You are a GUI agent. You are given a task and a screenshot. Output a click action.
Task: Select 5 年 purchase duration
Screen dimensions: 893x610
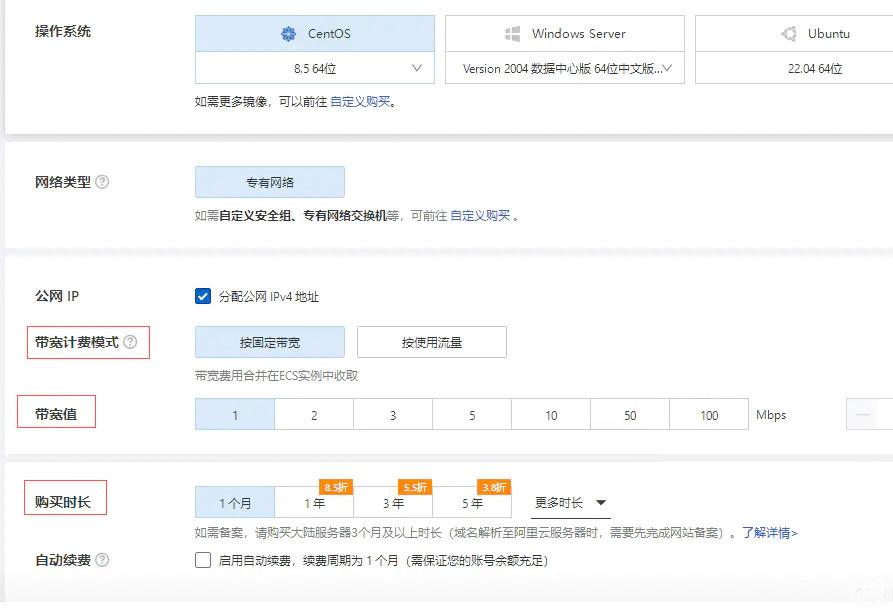coord(472,502)
